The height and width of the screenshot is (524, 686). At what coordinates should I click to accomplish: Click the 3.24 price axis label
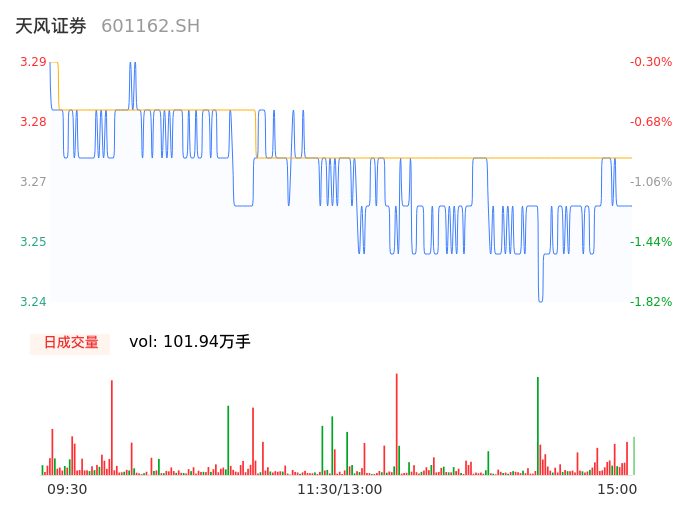click(33, 301)
